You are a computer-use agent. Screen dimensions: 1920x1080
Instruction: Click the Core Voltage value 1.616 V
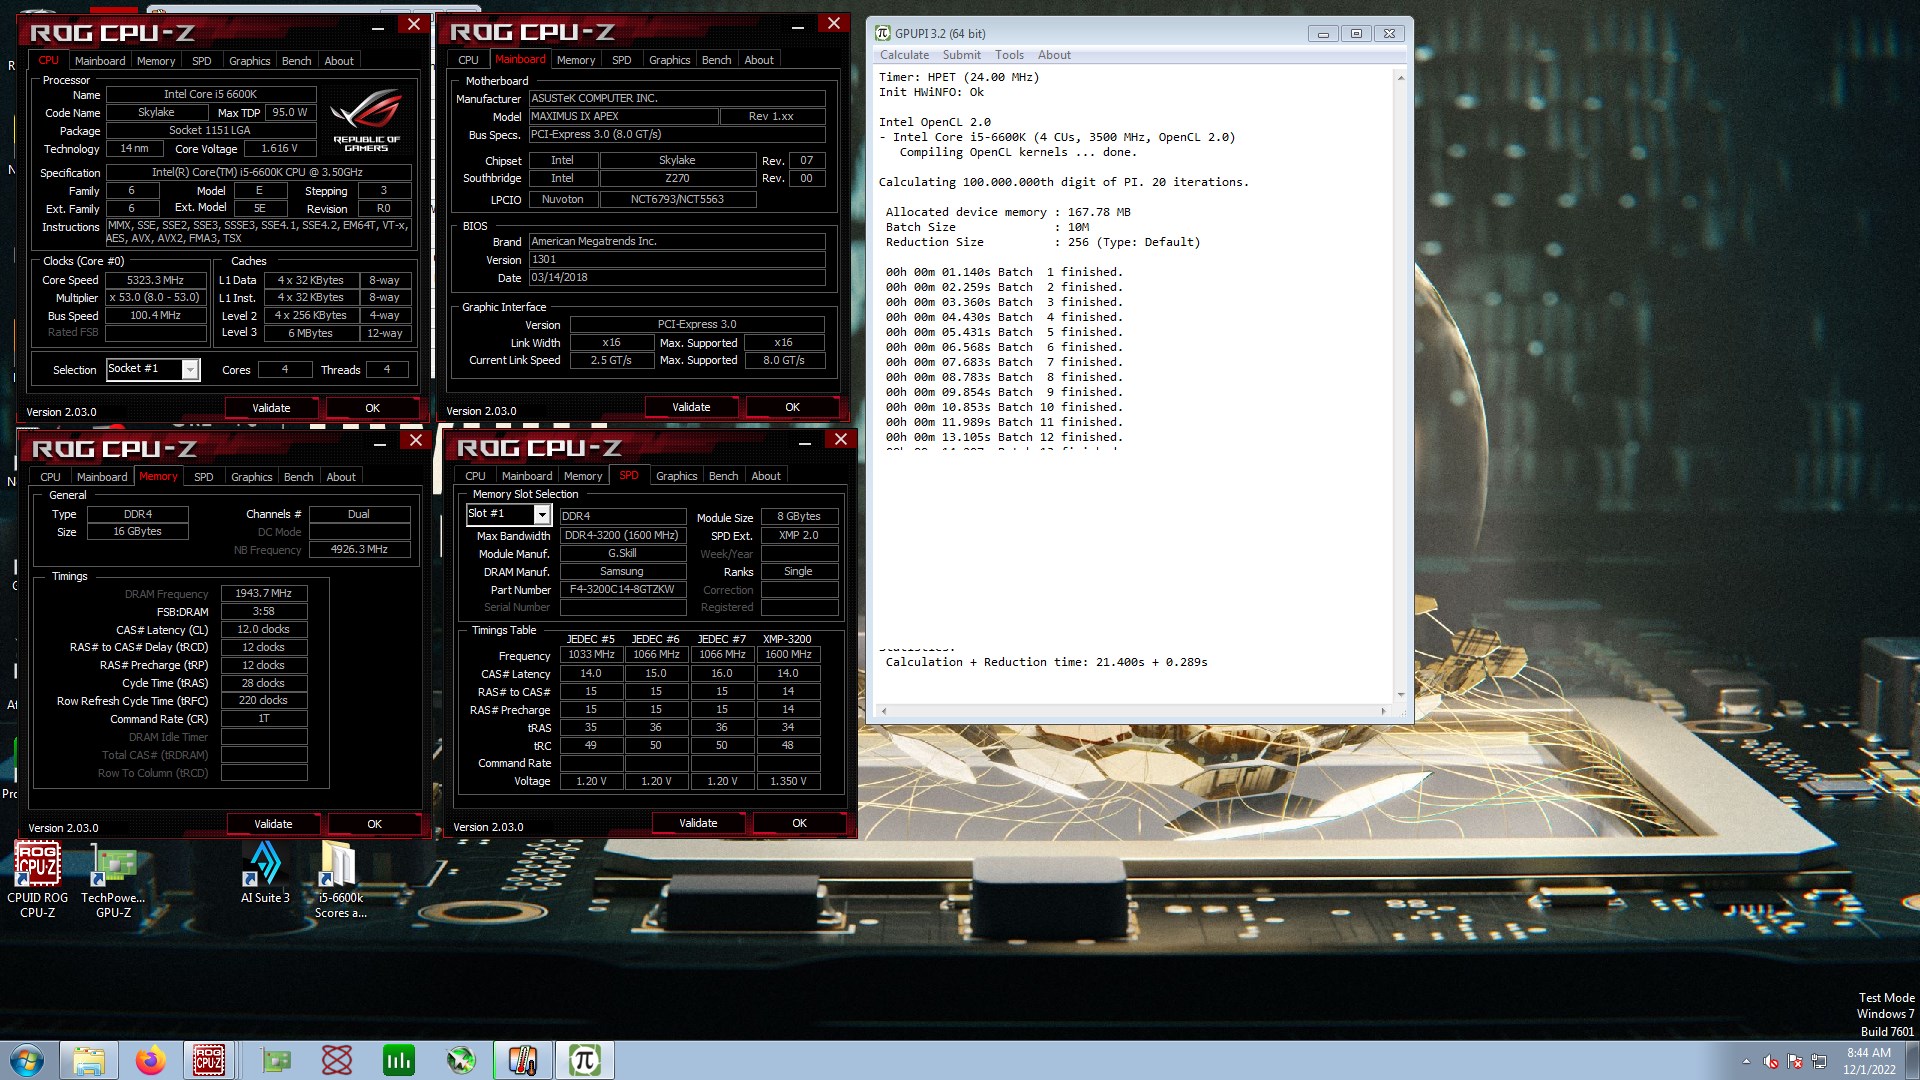click(x=279, y=149)
